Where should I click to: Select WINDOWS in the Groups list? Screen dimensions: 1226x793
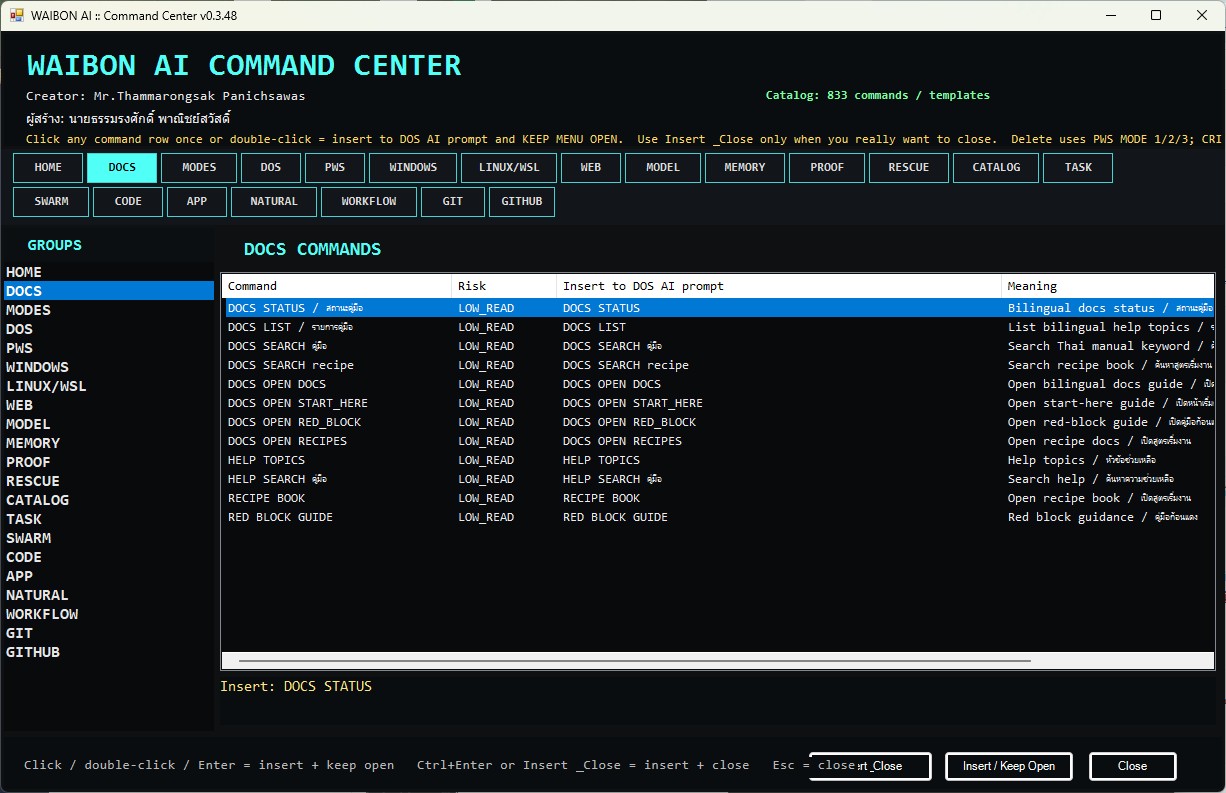[108, 367]
